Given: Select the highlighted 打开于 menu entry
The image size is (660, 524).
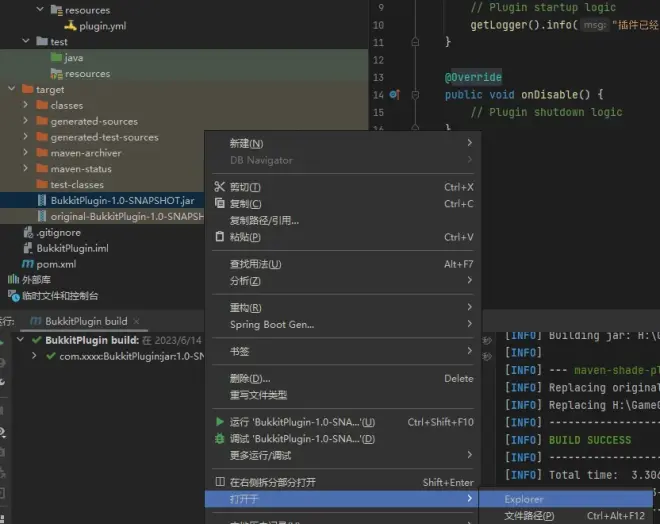Looking at the screenshot, I should 341,499.
